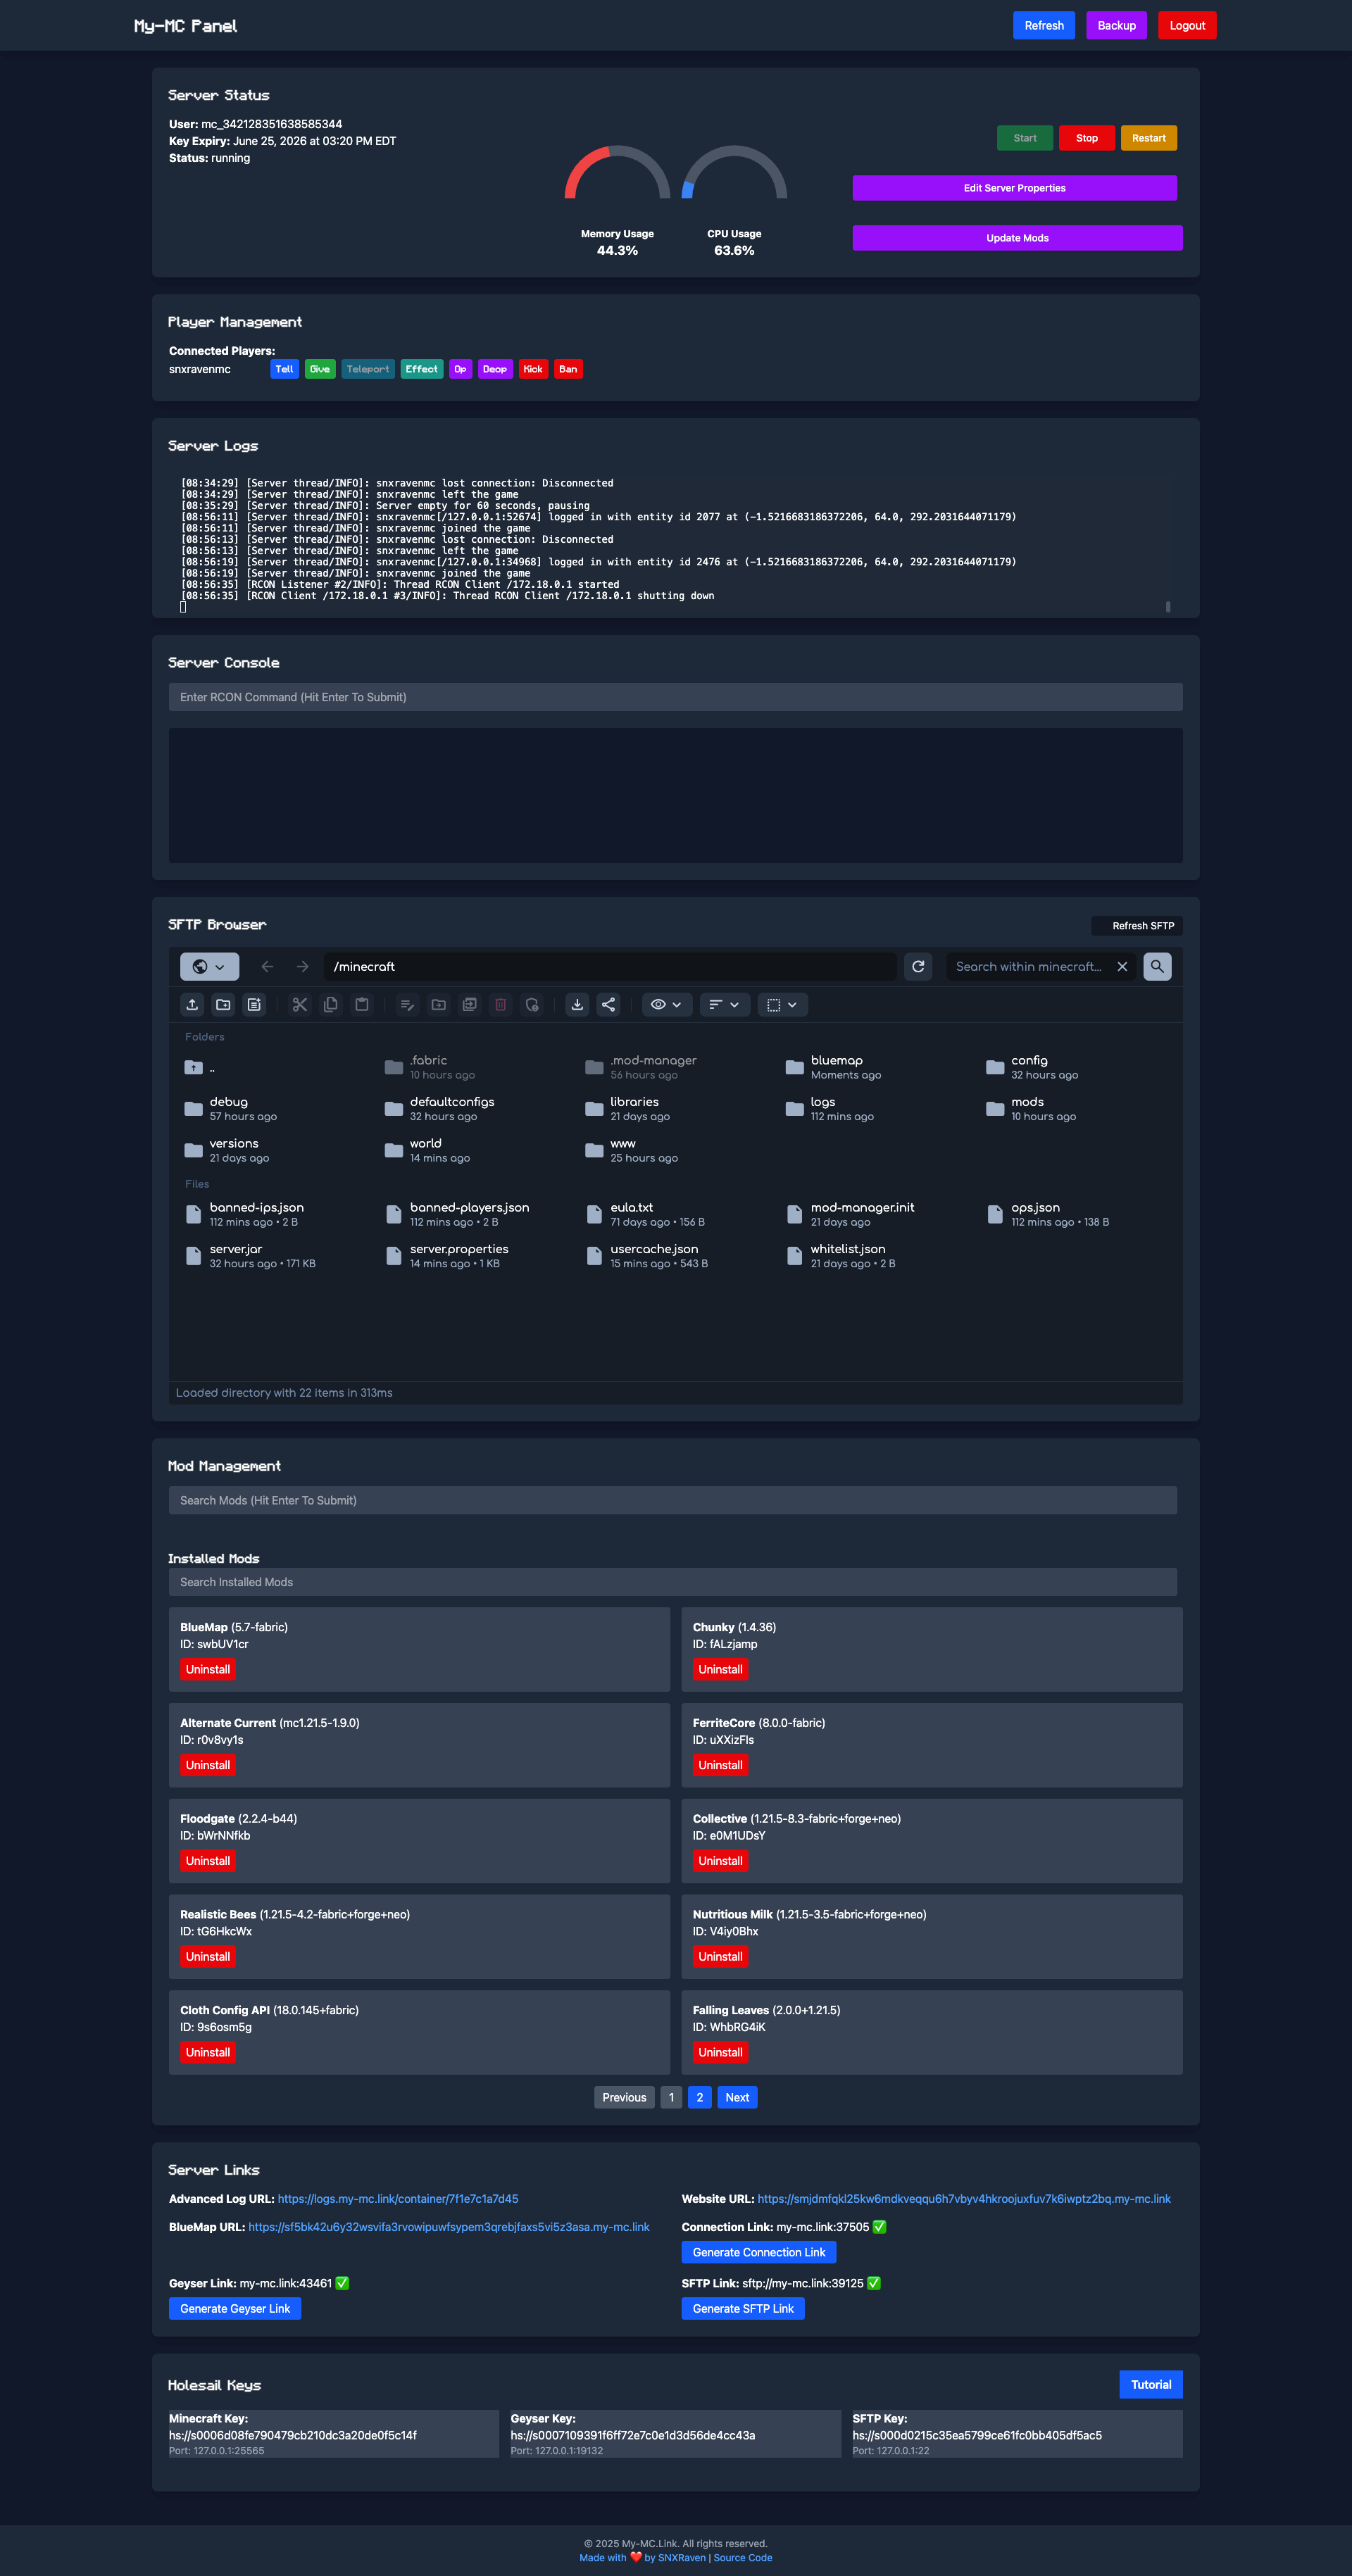Click the Server Logs scrollbar handle

coord(1168,606)
